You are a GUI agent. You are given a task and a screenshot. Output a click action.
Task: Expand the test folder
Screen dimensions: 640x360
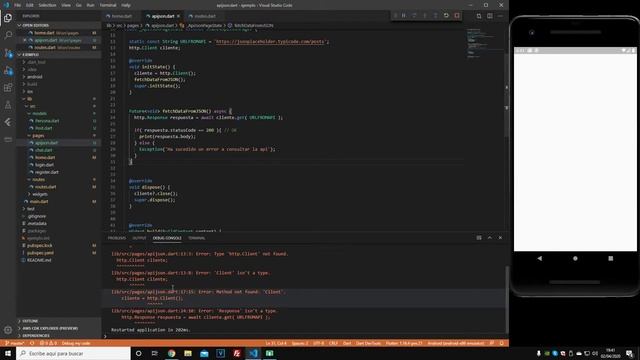pos(31,209)
